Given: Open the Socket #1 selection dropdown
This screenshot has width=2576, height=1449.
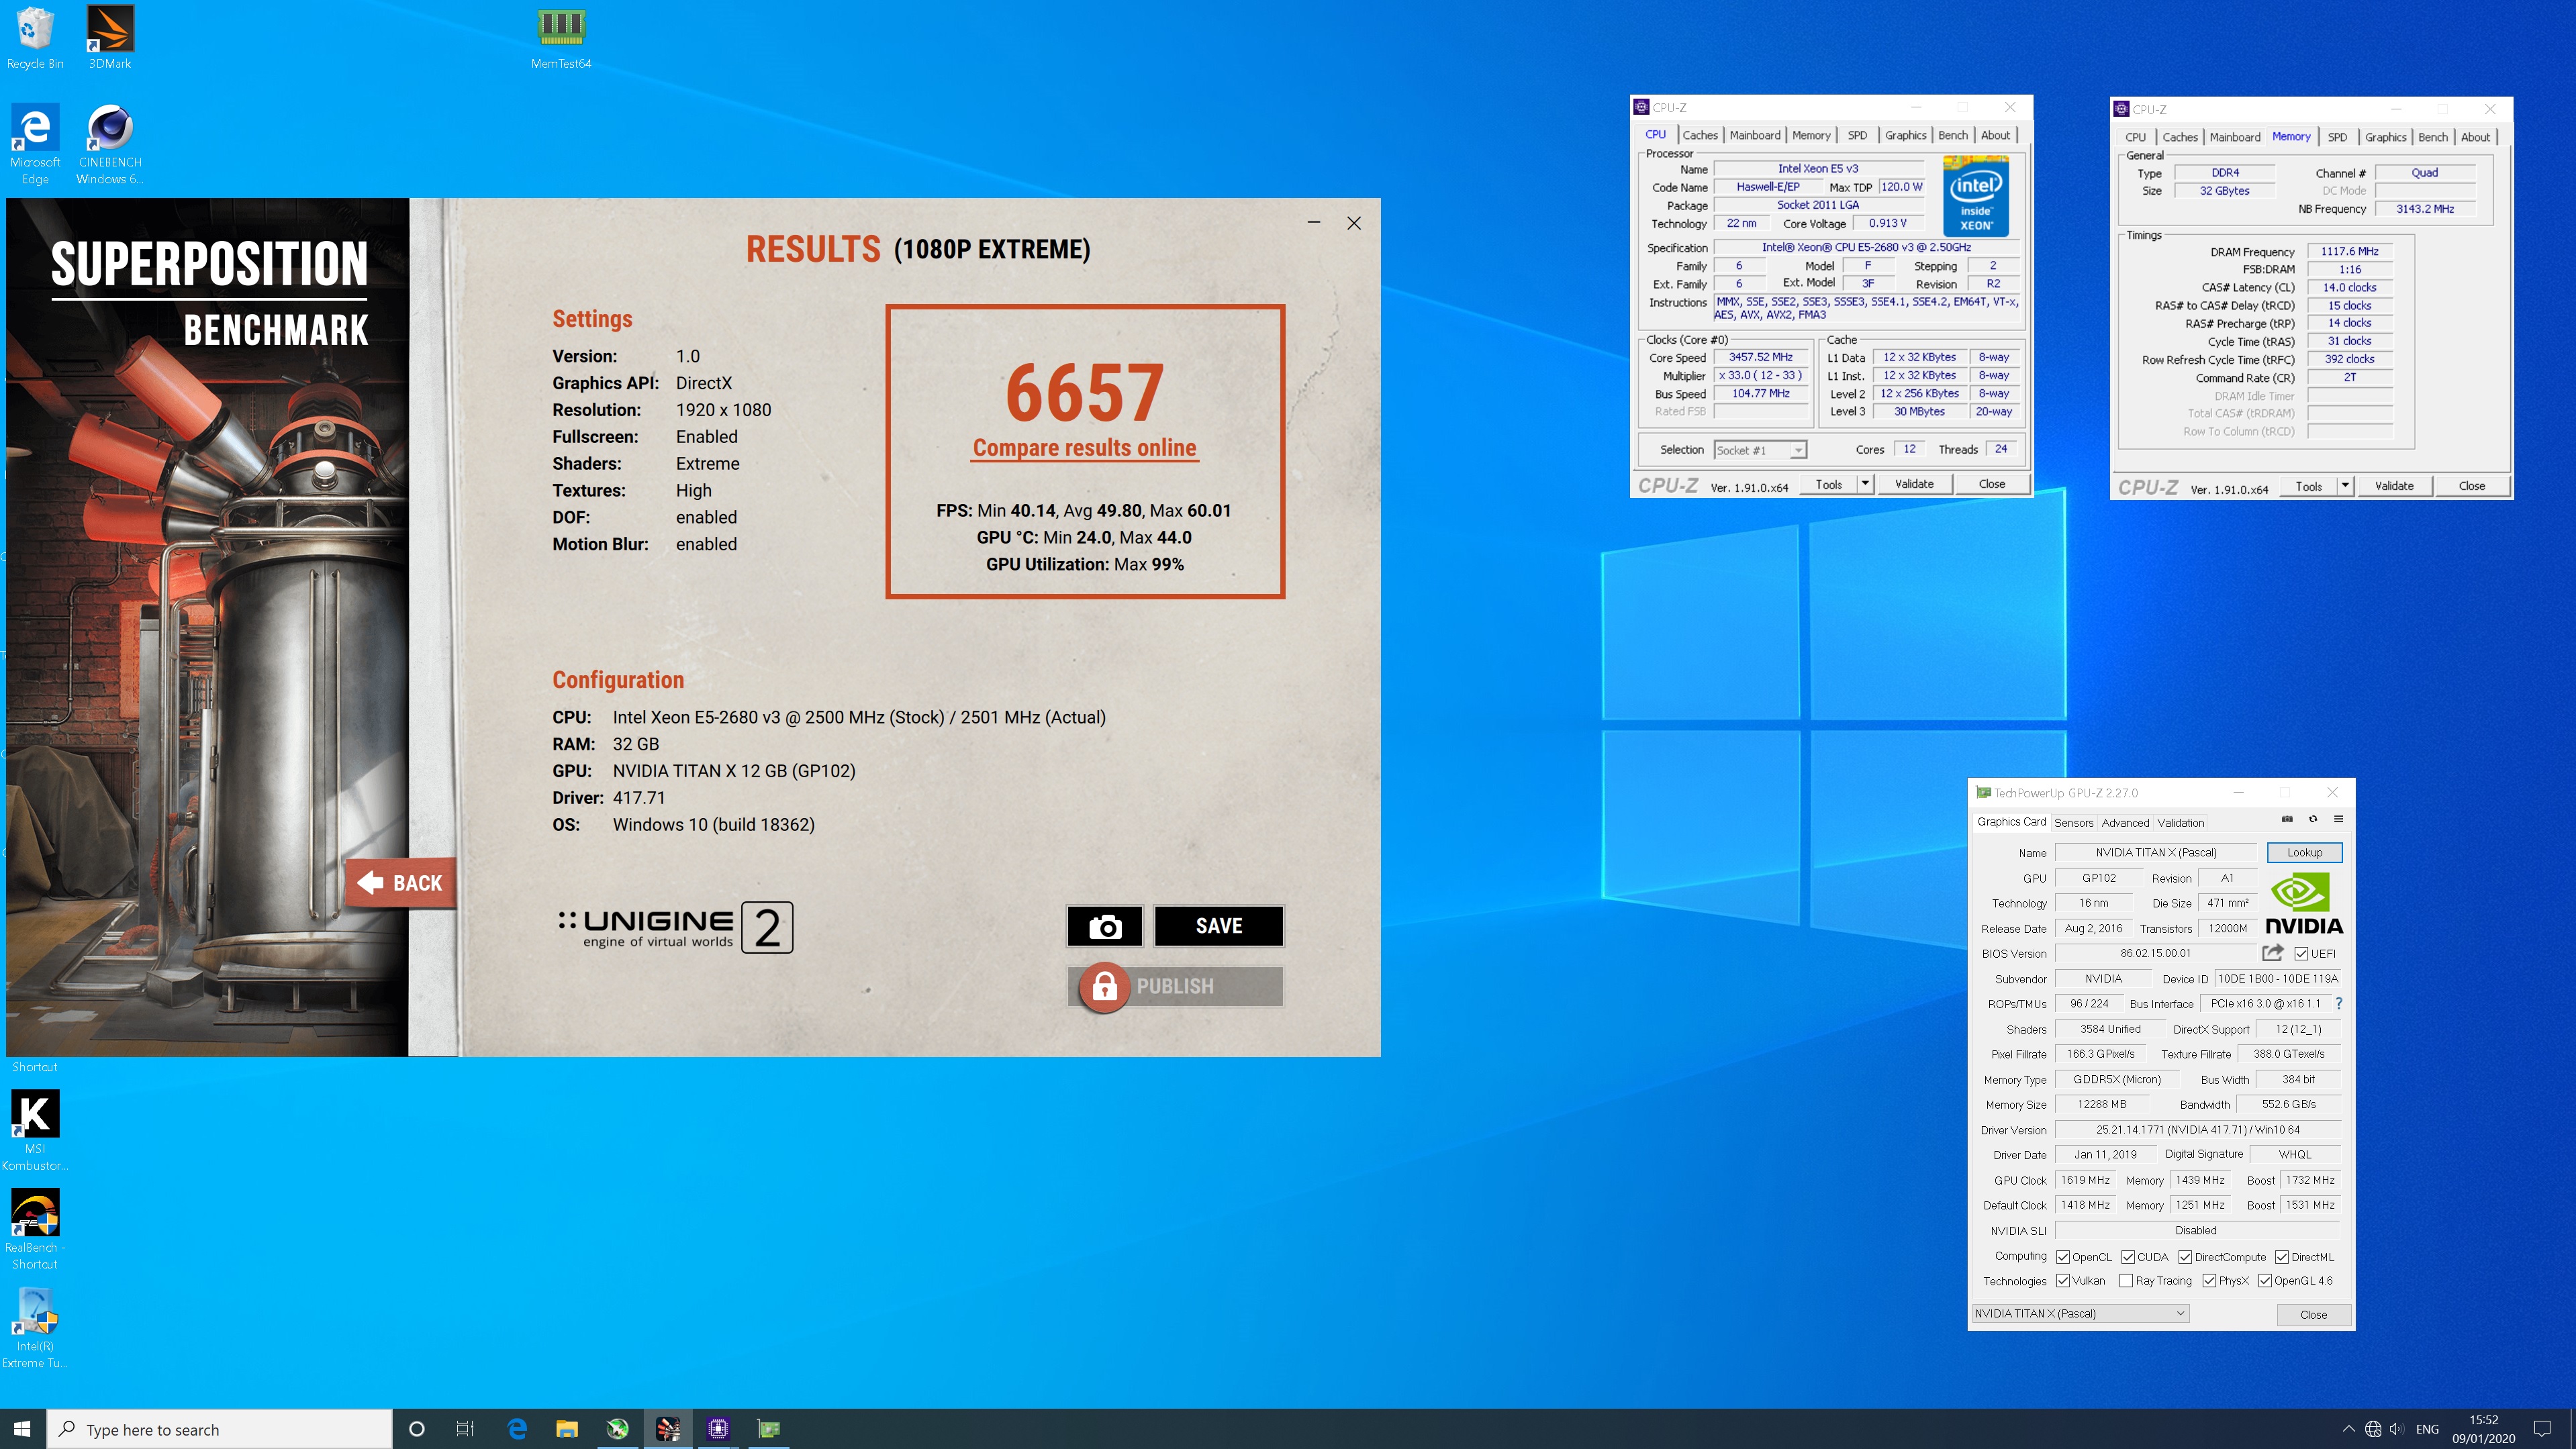Looking at the screenshot, I should click(1760, 450).
